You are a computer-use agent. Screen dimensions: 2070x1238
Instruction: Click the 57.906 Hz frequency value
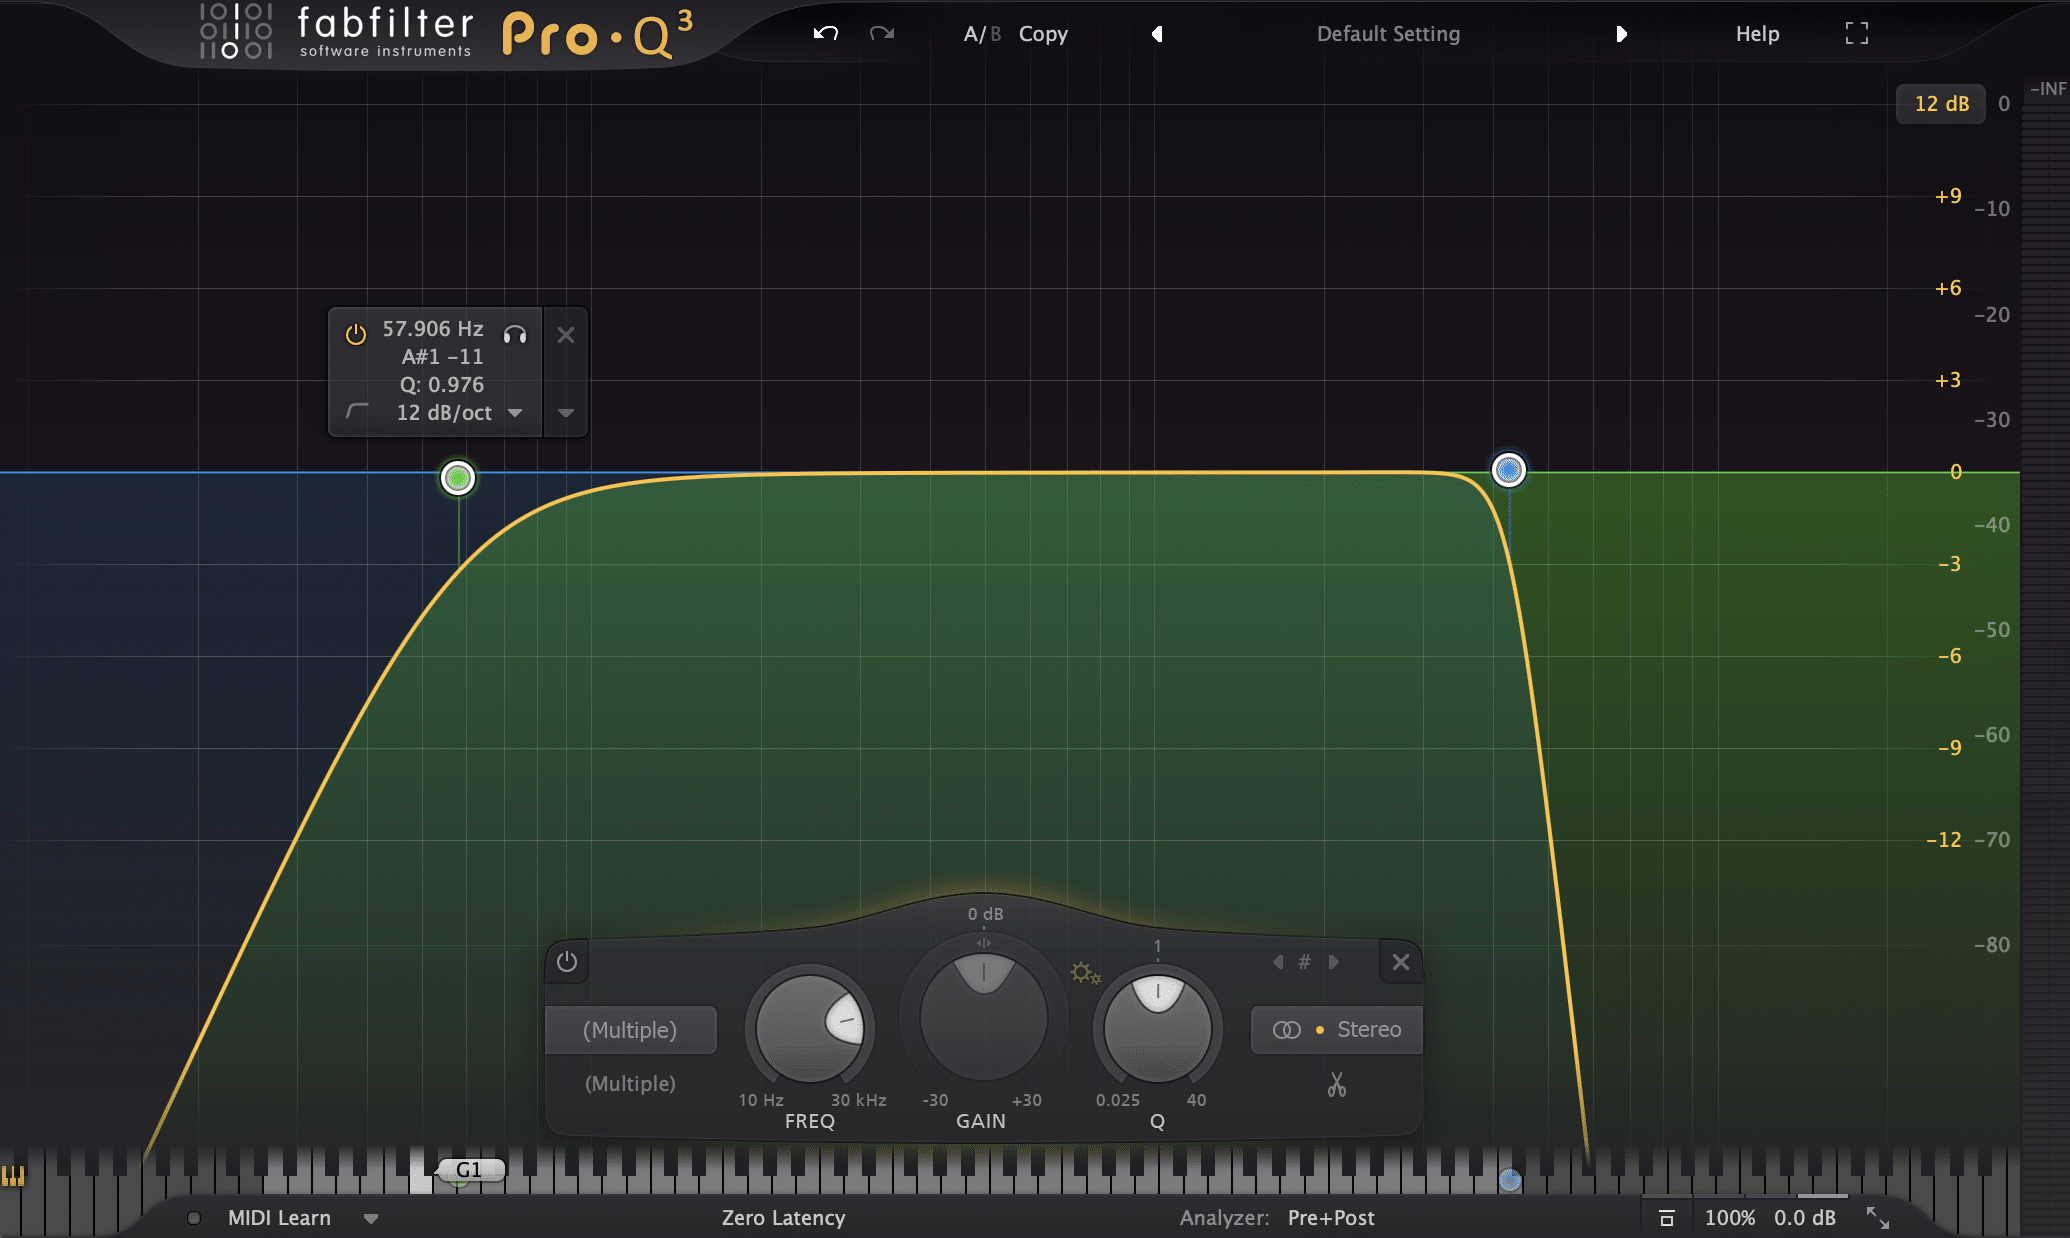coord(432,329)
